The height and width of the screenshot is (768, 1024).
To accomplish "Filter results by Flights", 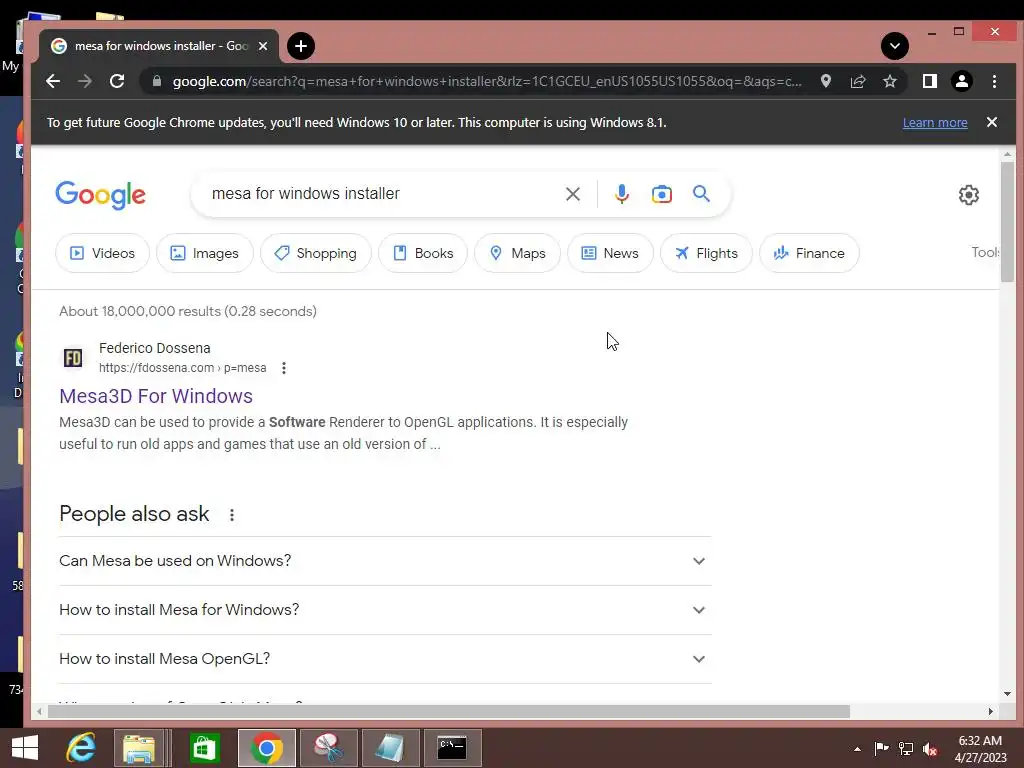I will point(706,253).
